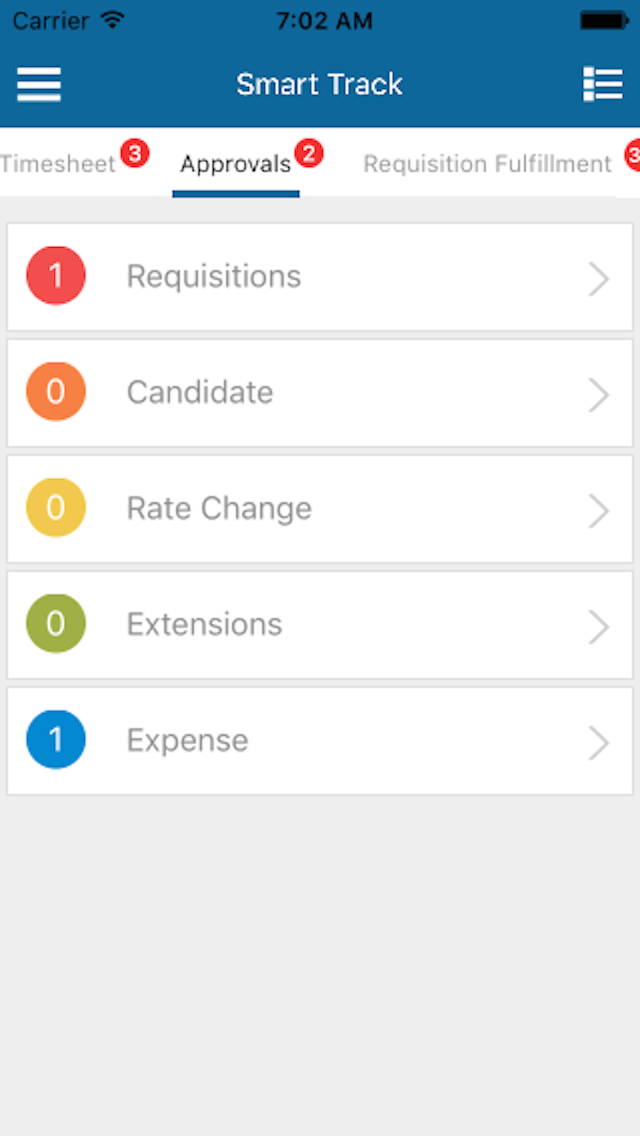Screen dimensions: 640x1136
Task: Open Expense via right chevron
Action: (599, 743)
